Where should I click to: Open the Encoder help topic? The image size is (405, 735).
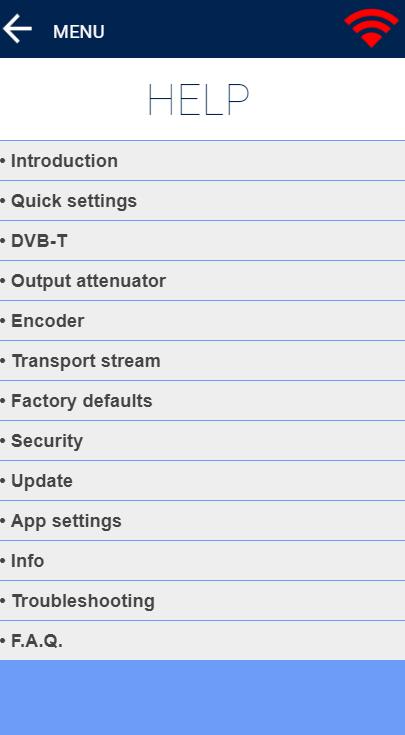click(x=202, y=321)
